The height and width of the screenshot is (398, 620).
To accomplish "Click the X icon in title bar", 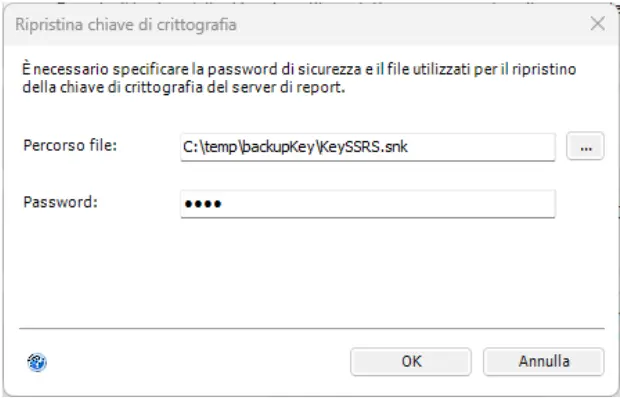I will [x=597, y=24].
